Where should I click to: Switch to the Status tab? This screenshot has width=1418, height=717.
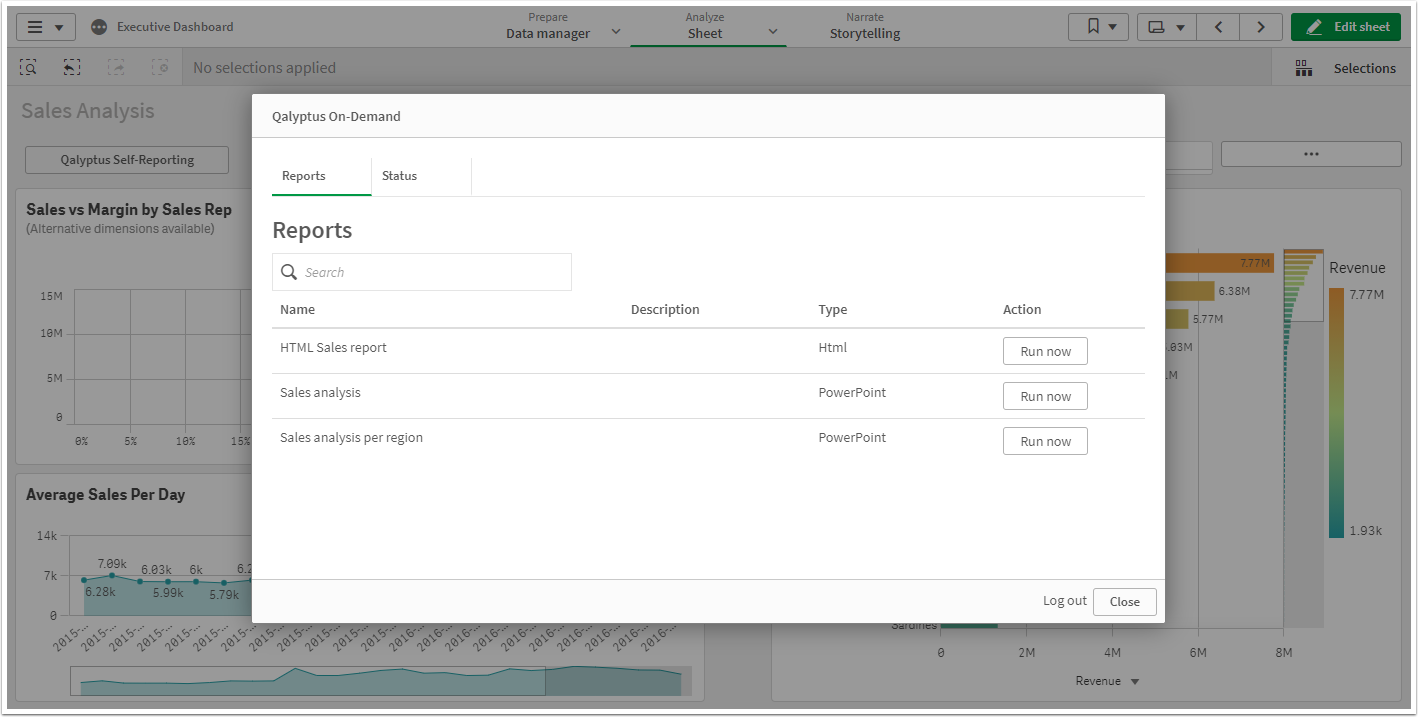(399, 176)
